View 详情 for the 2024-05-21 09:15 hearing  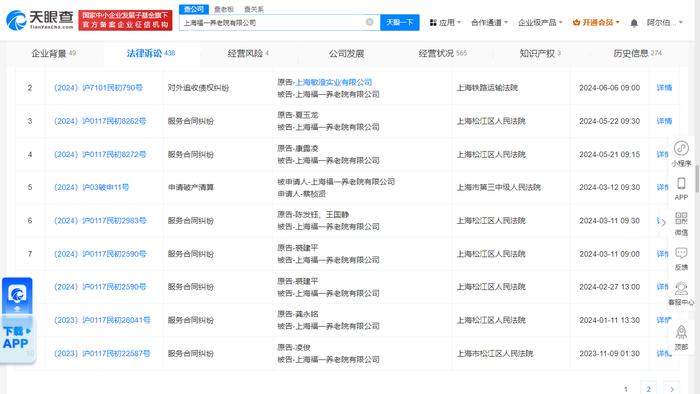coord(662,154)
